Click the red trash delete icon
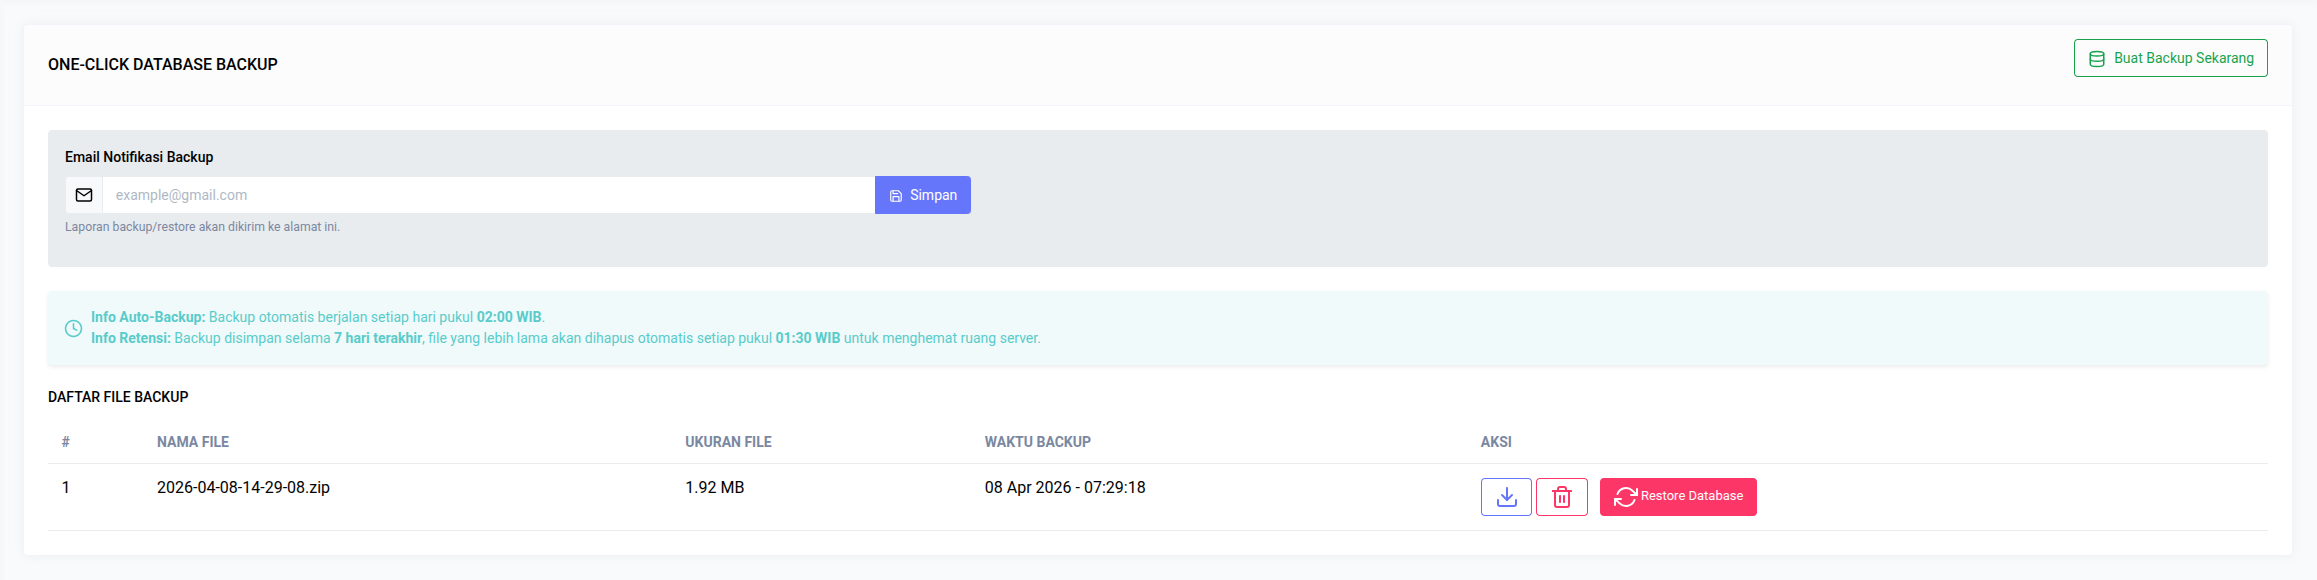2317x580 pixels. click(1561, 497)
